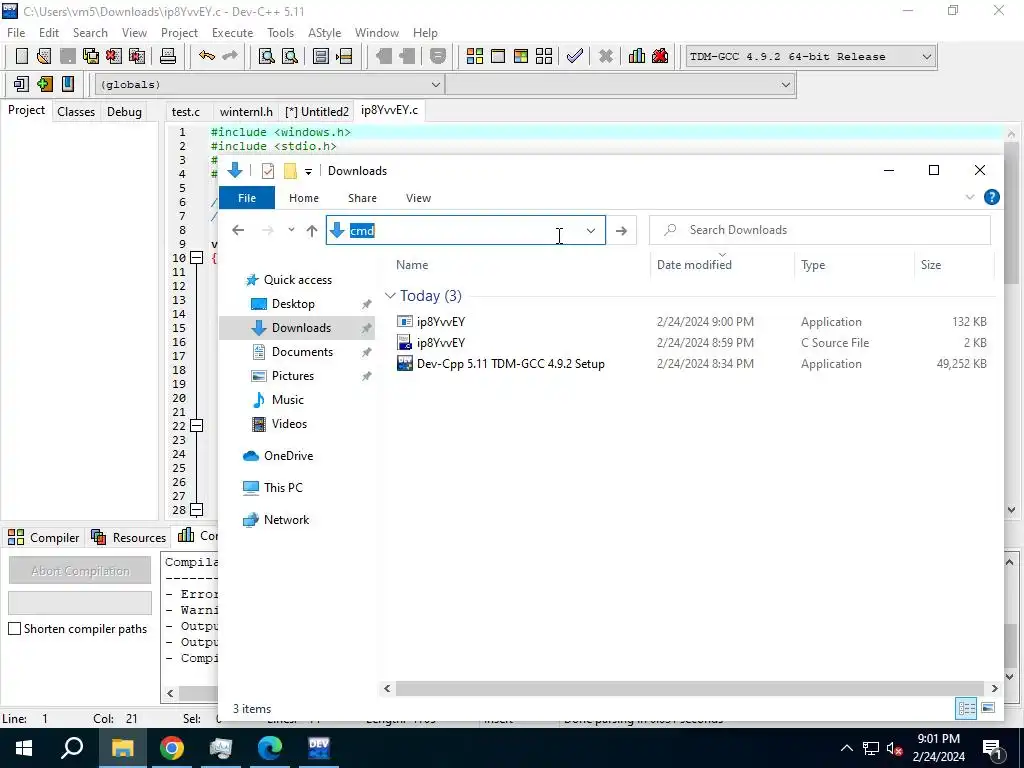Screen dimensions: 1024x768
Task: Open Explorer Help with blue question mark
Action: 991,197
